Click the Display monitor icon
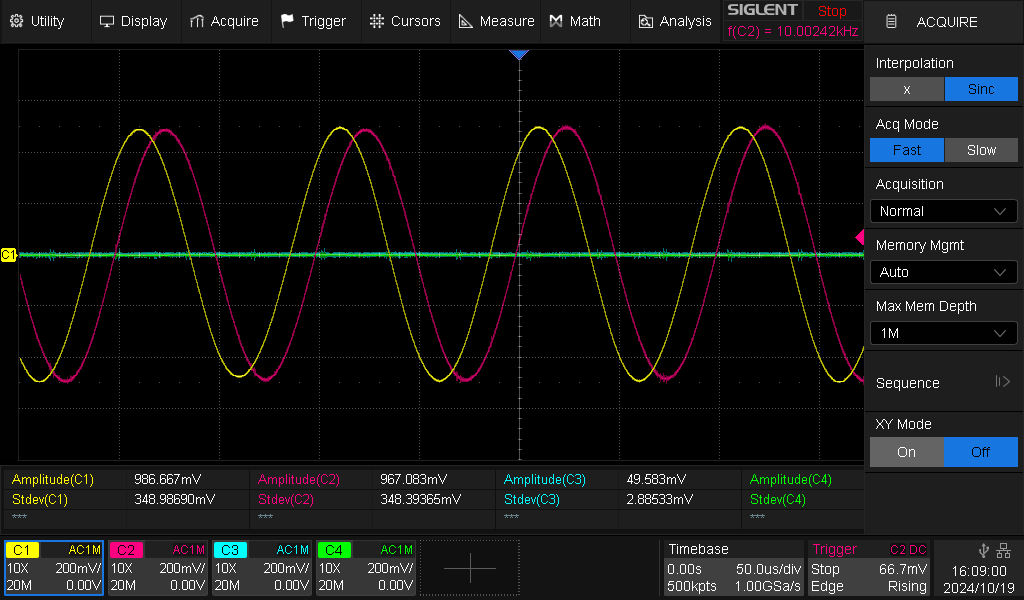Viewport: 1024px width, 600px height. click(106, 21)
